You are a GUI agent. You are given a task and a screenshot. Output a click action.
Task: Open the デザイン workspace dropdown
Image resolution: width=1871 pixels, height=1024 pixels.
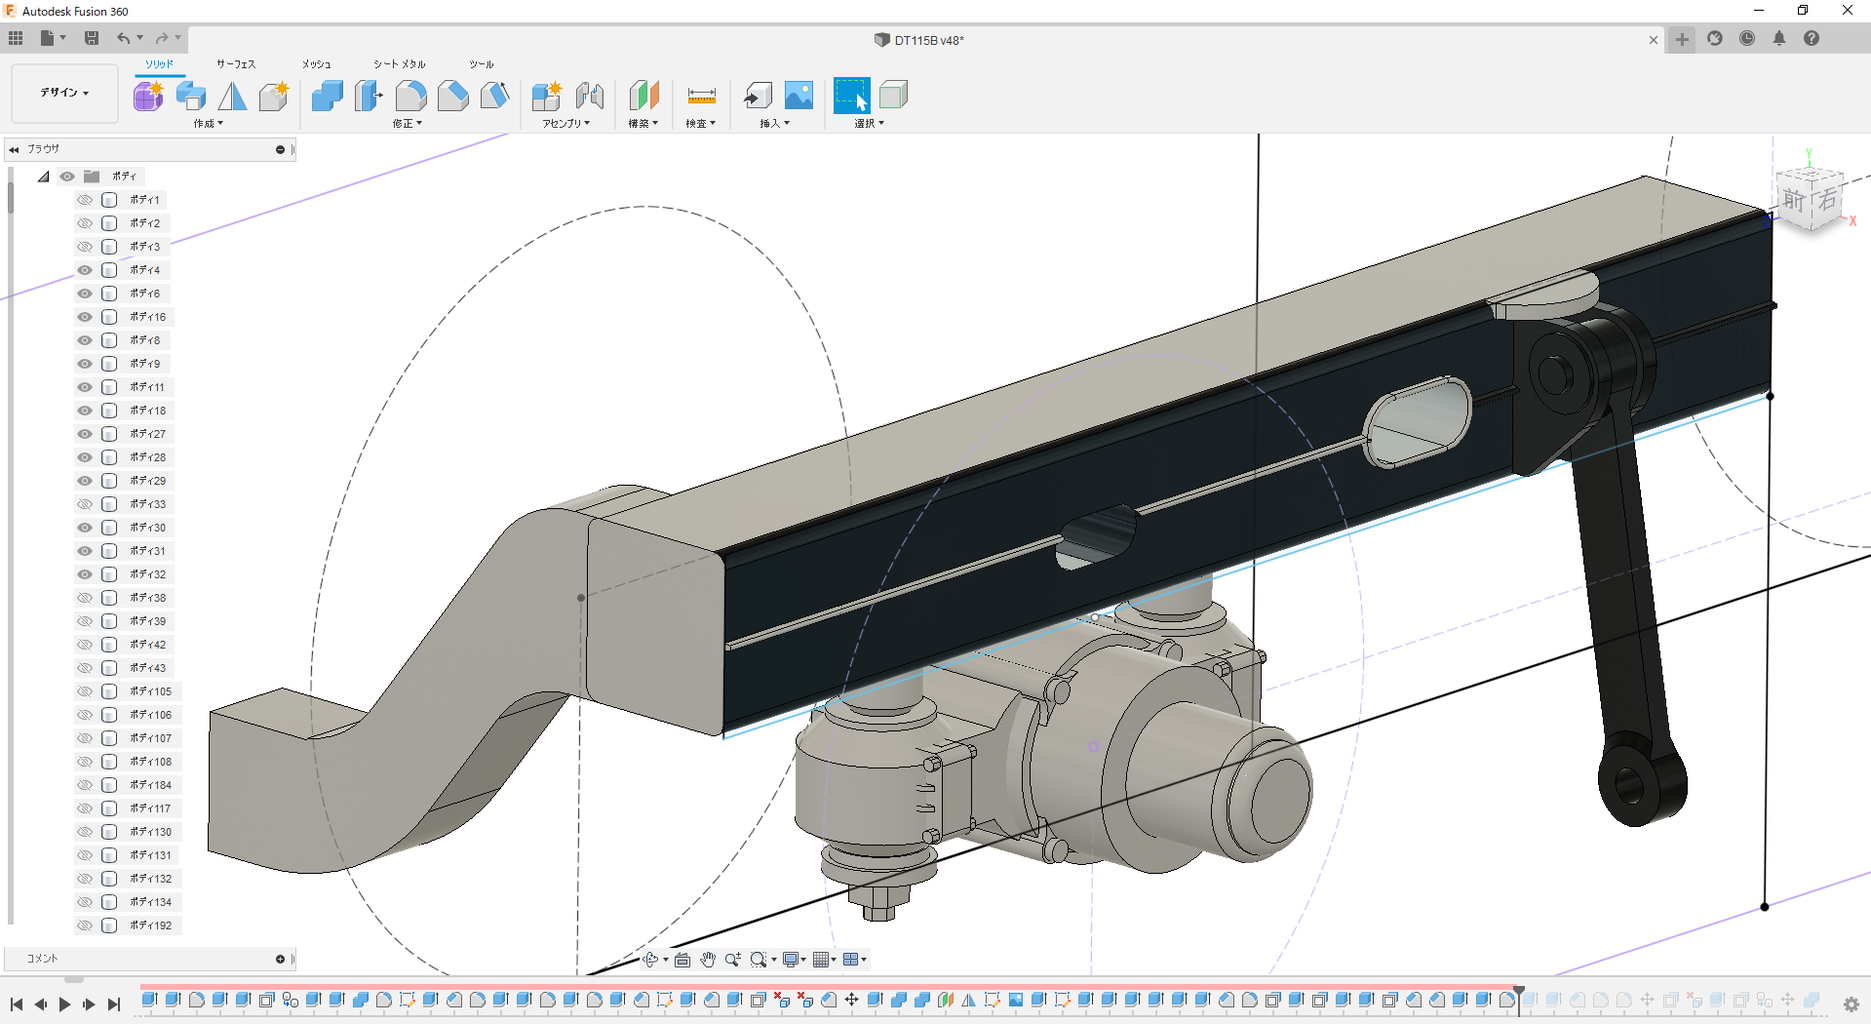point(64,93)
